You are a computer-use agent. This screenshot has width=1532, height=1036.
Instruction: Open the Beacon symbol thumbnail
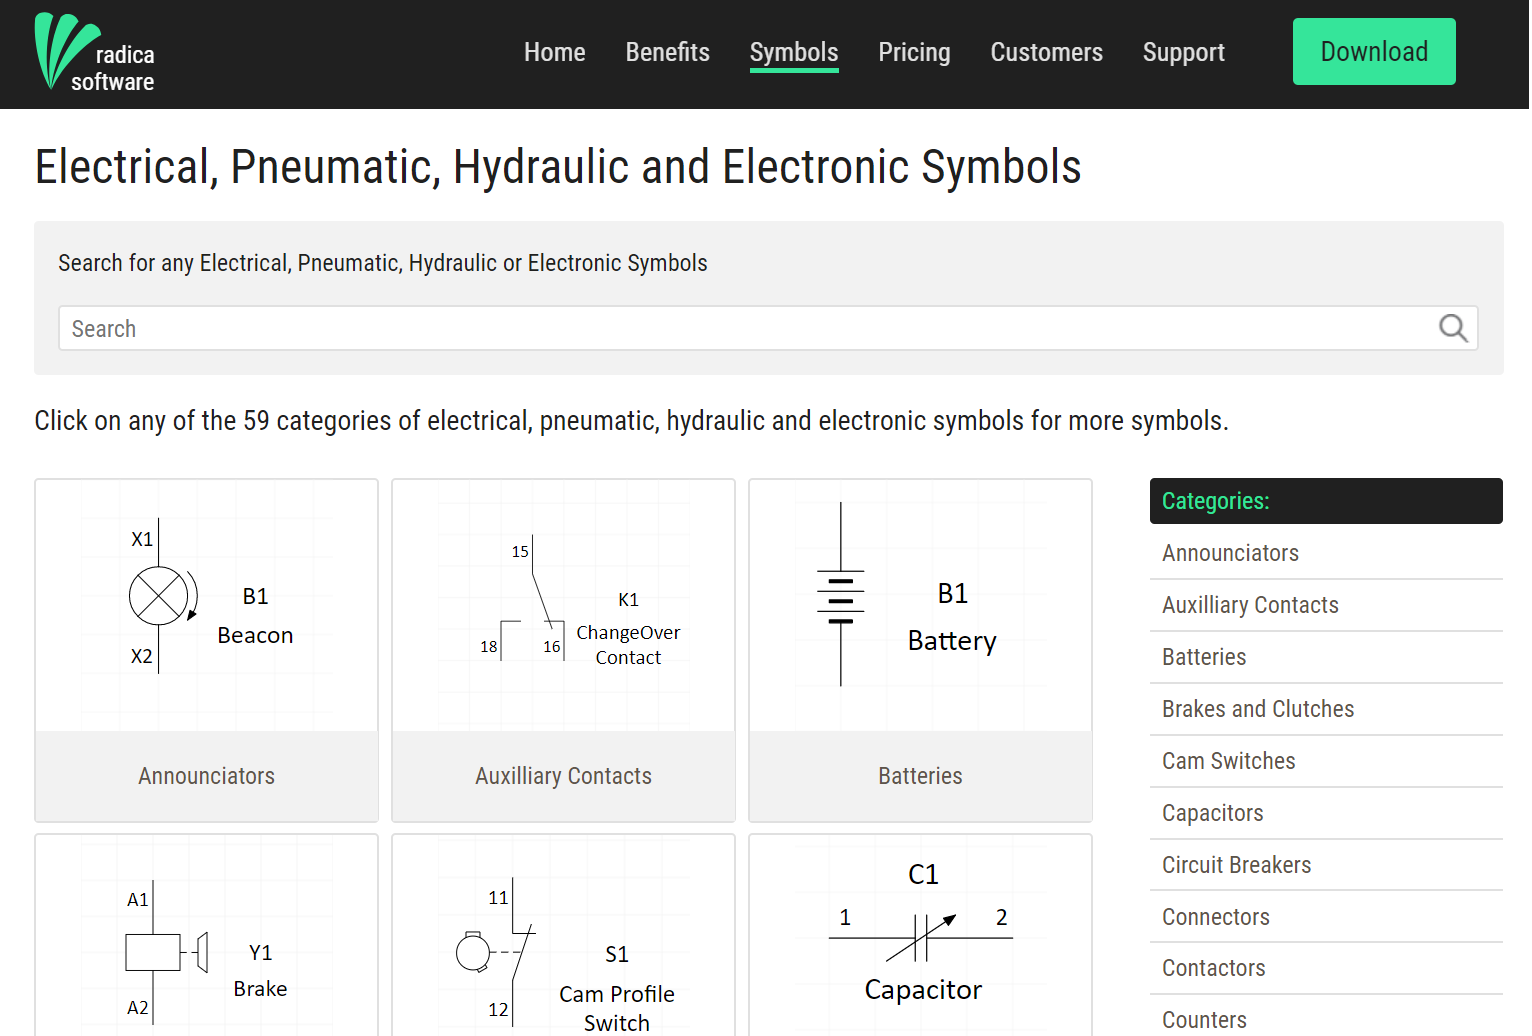pyautogui.click(x=207, y=605)
